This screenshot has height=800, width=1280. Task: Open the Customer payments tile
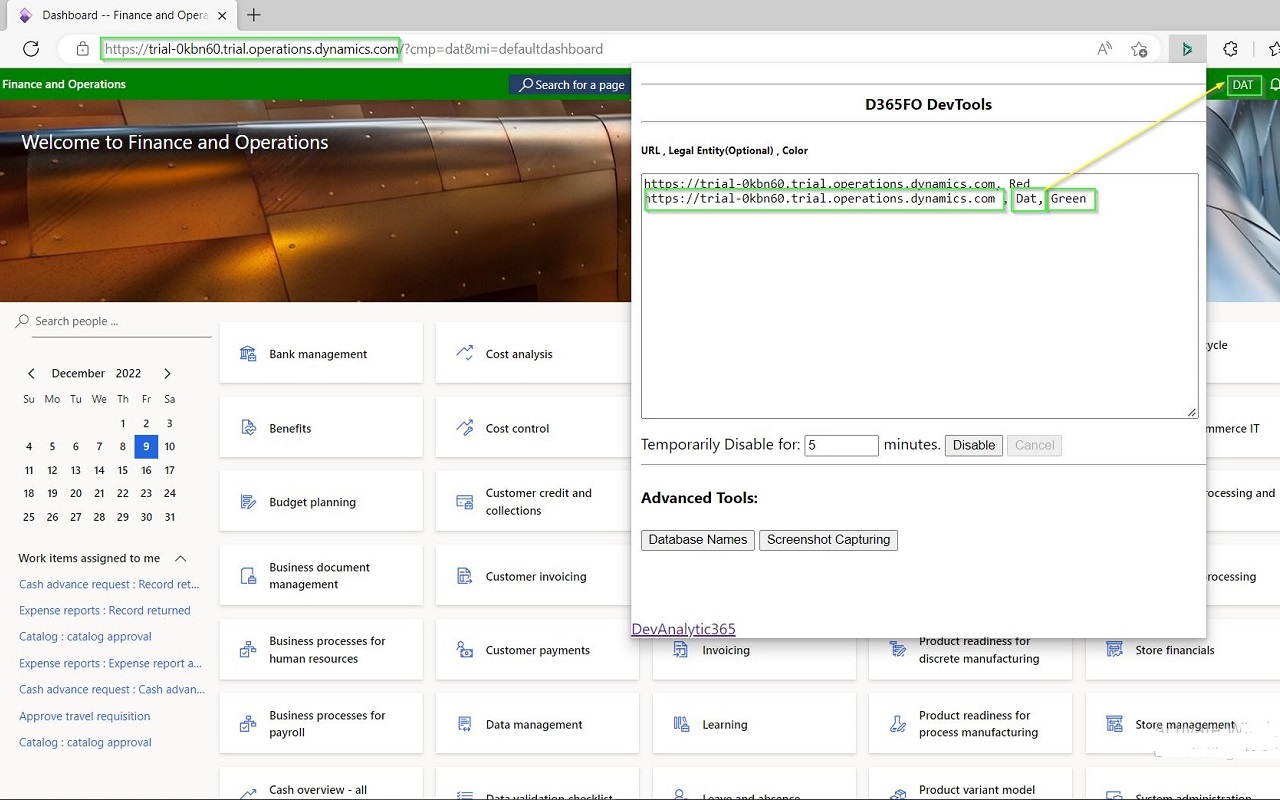536,650
